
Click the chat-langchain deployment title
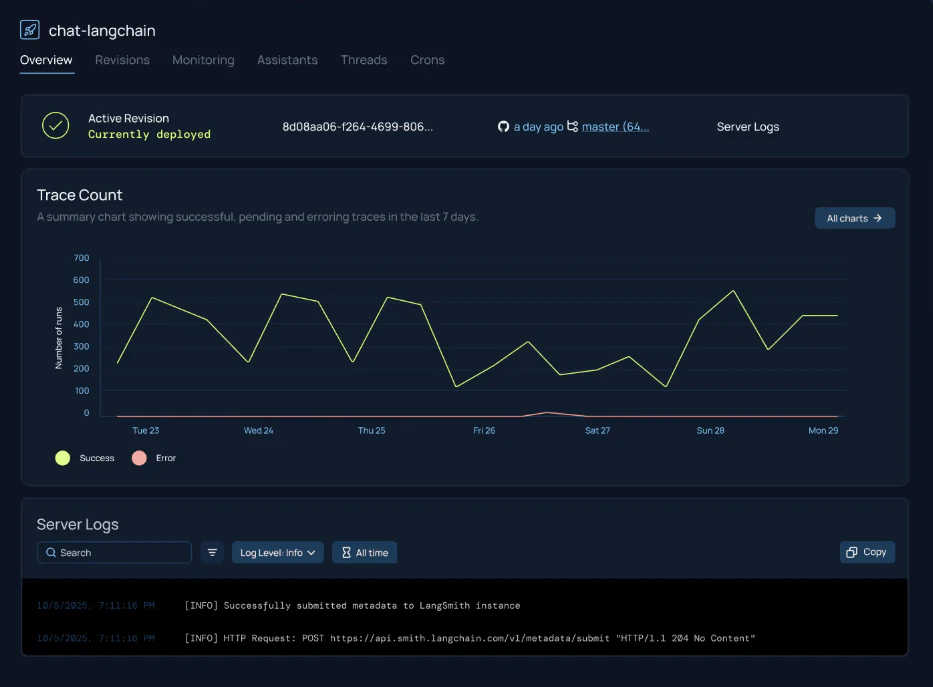point(102,31)
